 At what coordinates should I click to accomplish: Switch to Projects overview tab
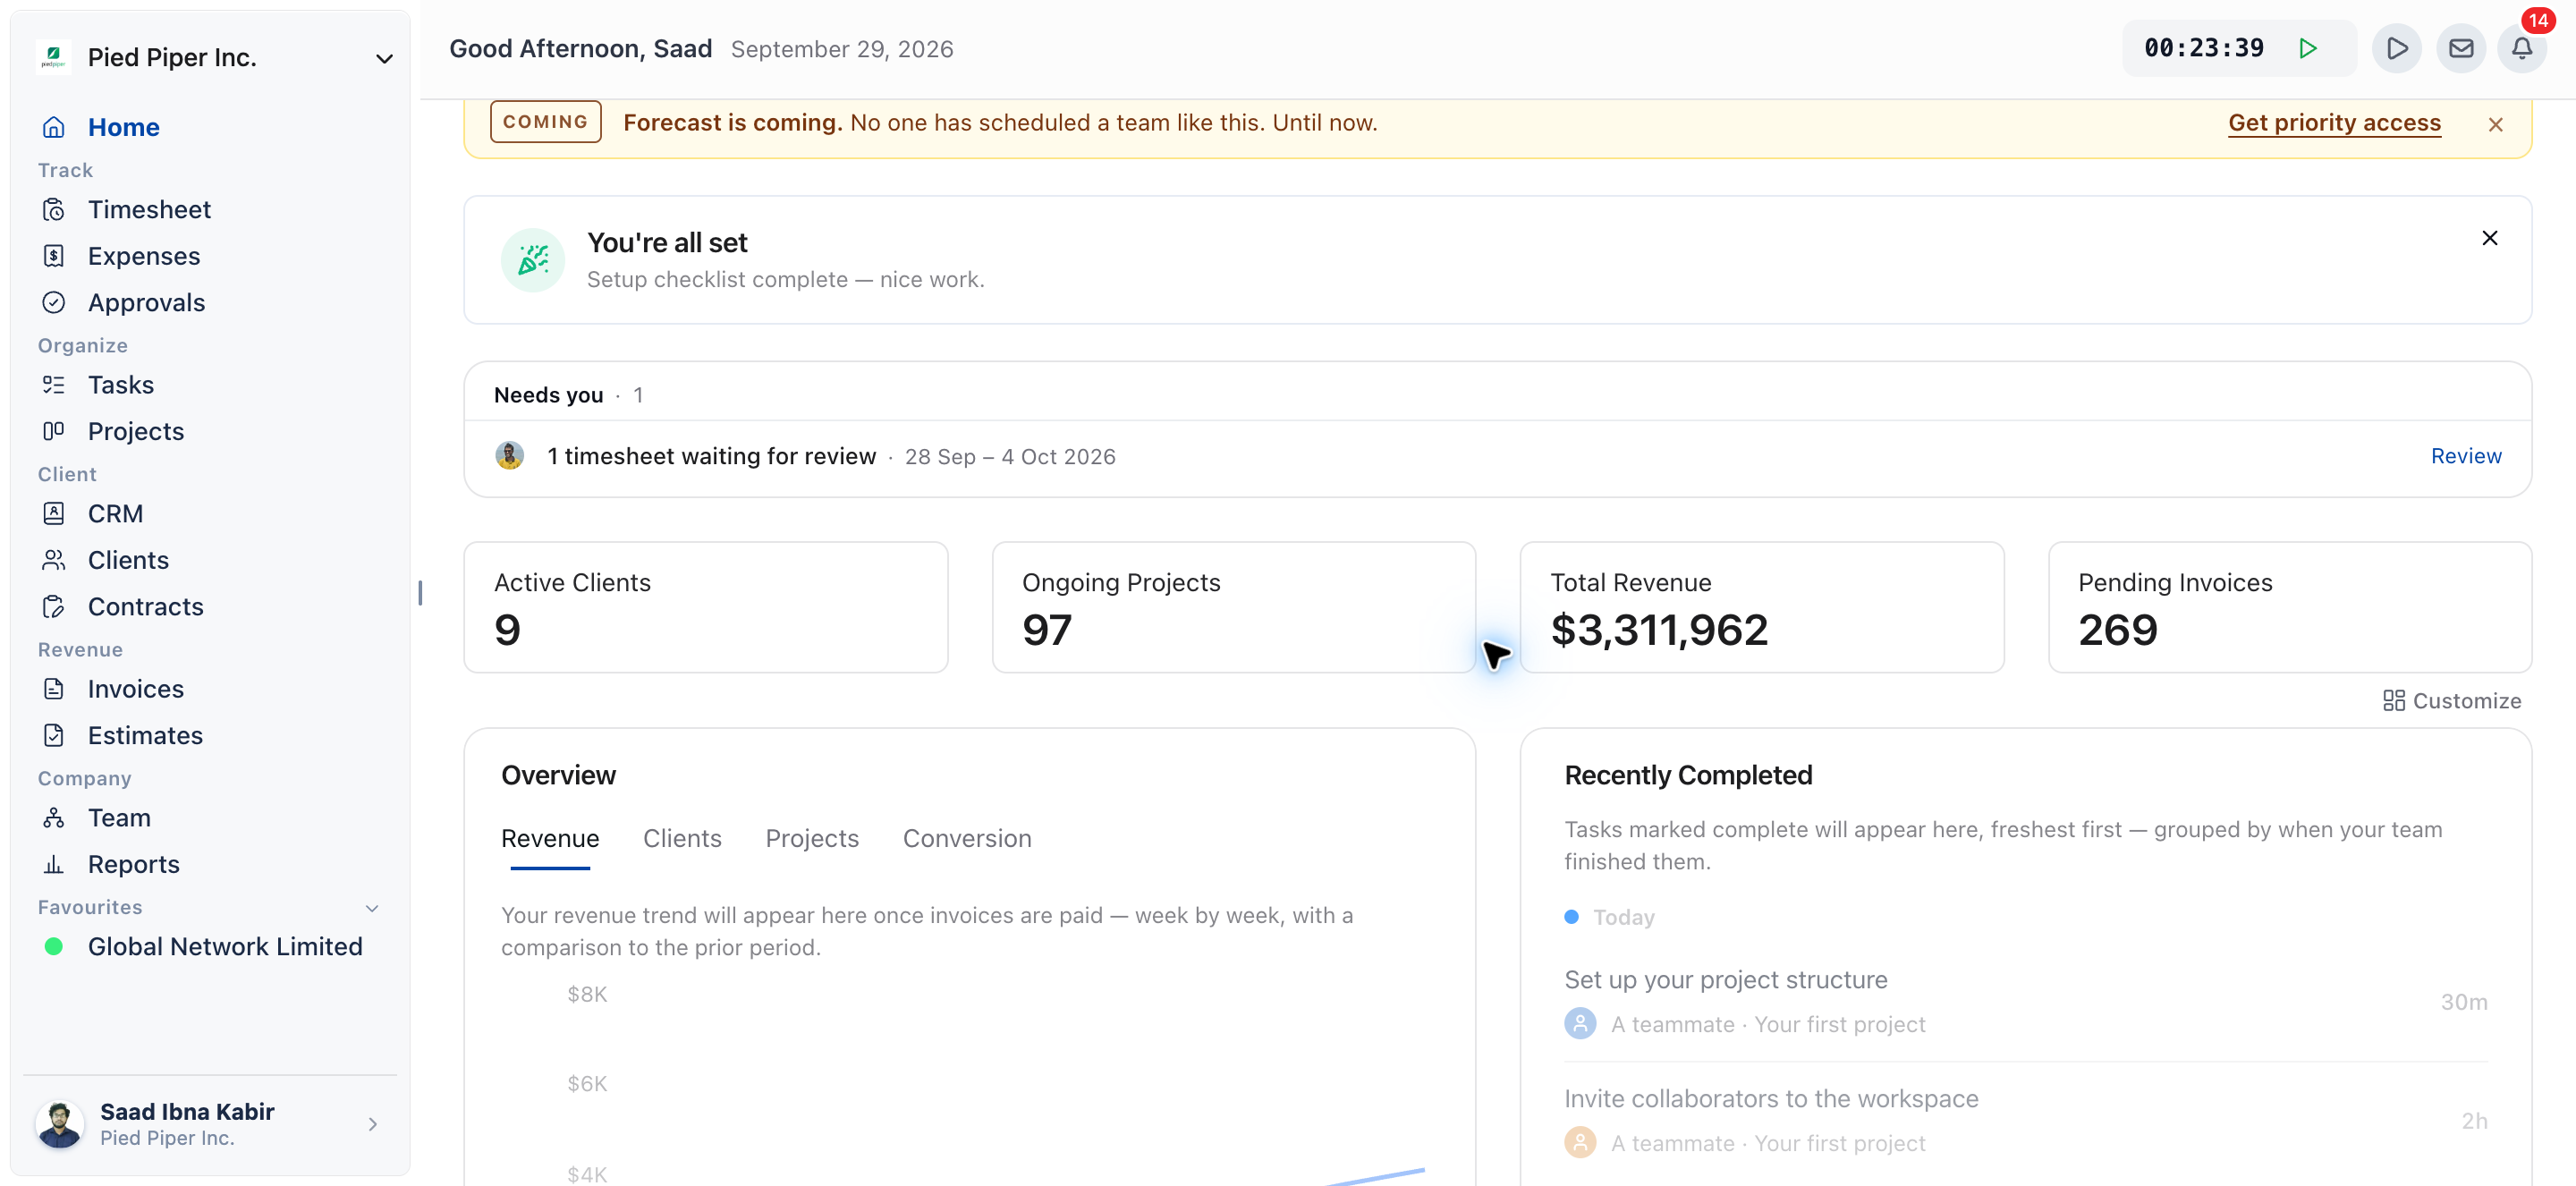[x=812, y=838]
